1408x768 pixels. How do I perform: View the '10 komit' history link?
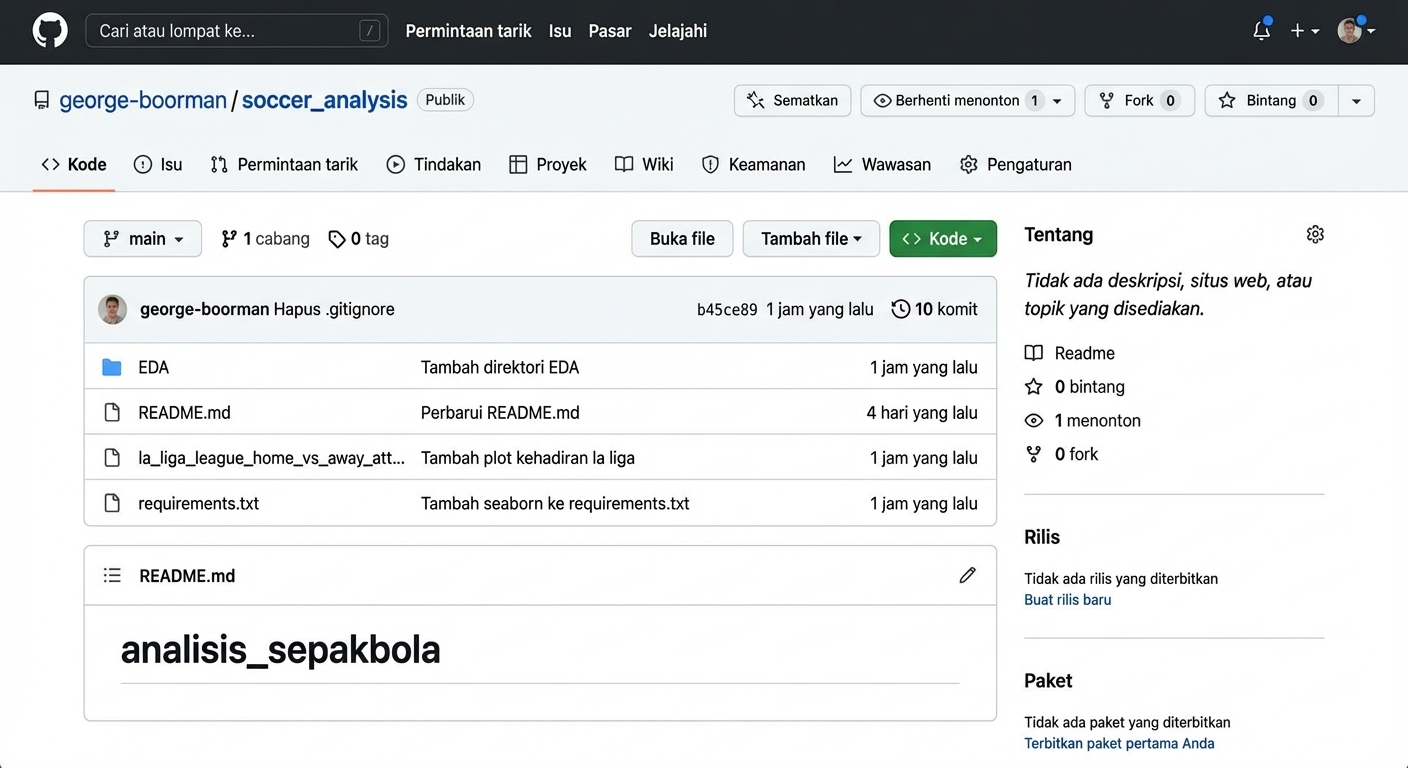(935, 309)
